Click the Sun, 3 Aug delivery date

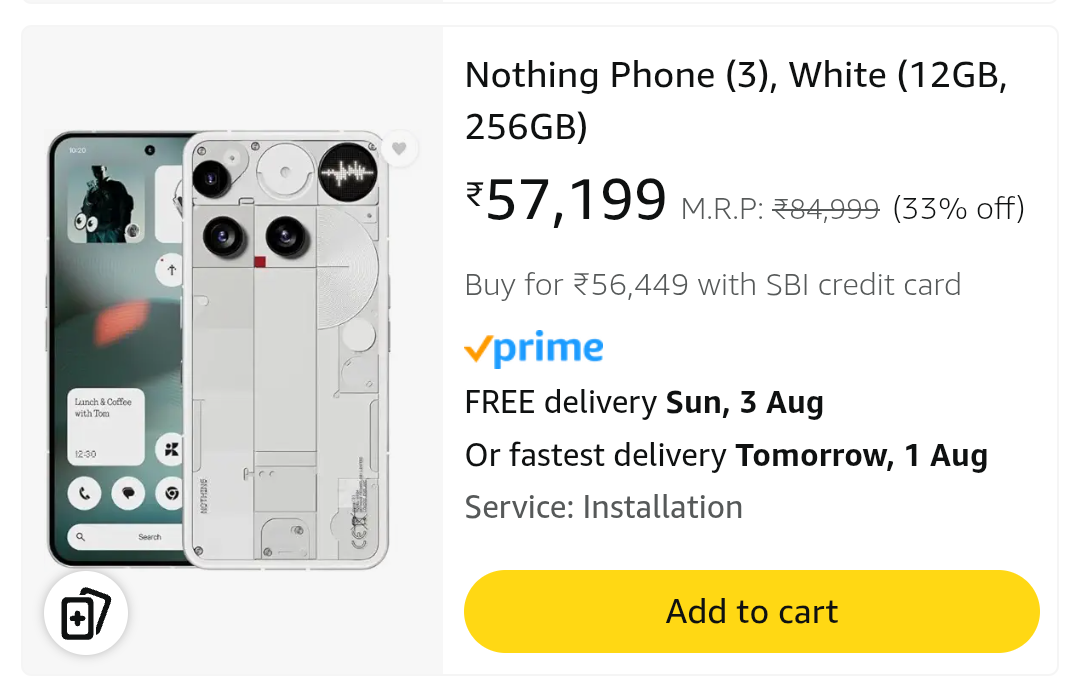click(745, 403)
